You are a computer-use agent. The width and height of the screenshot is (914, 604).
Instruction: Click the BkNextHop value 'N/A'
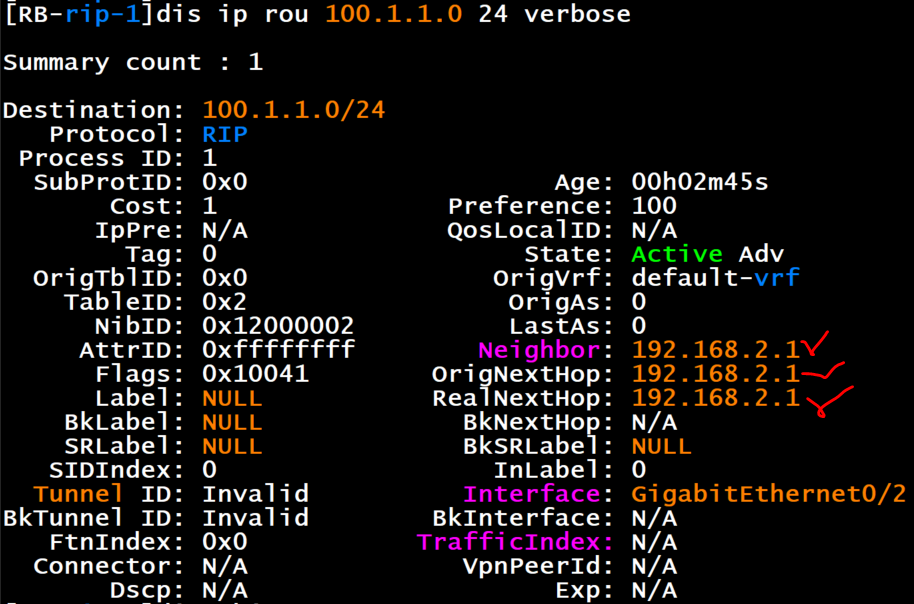pyautogui.click(x=654, y=422)
